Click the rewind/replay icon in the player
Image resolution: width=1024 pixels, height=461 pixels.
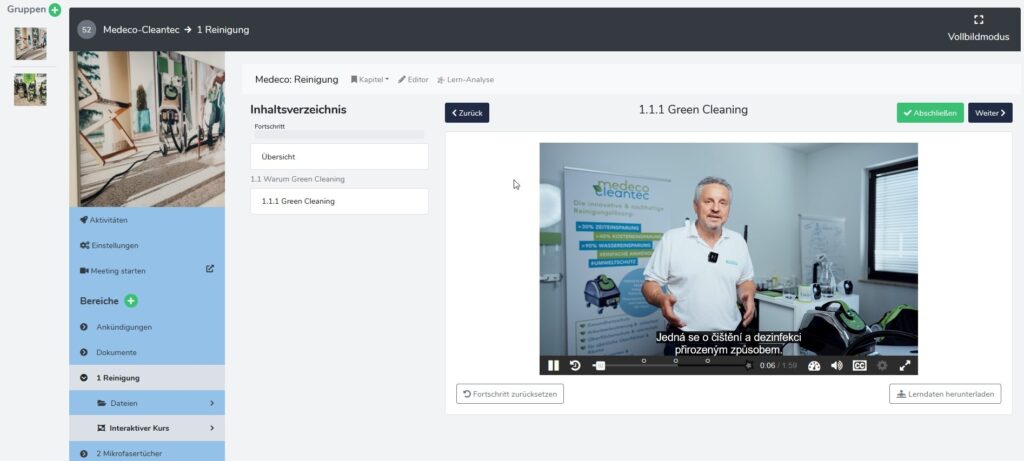(x=575, y=366)
